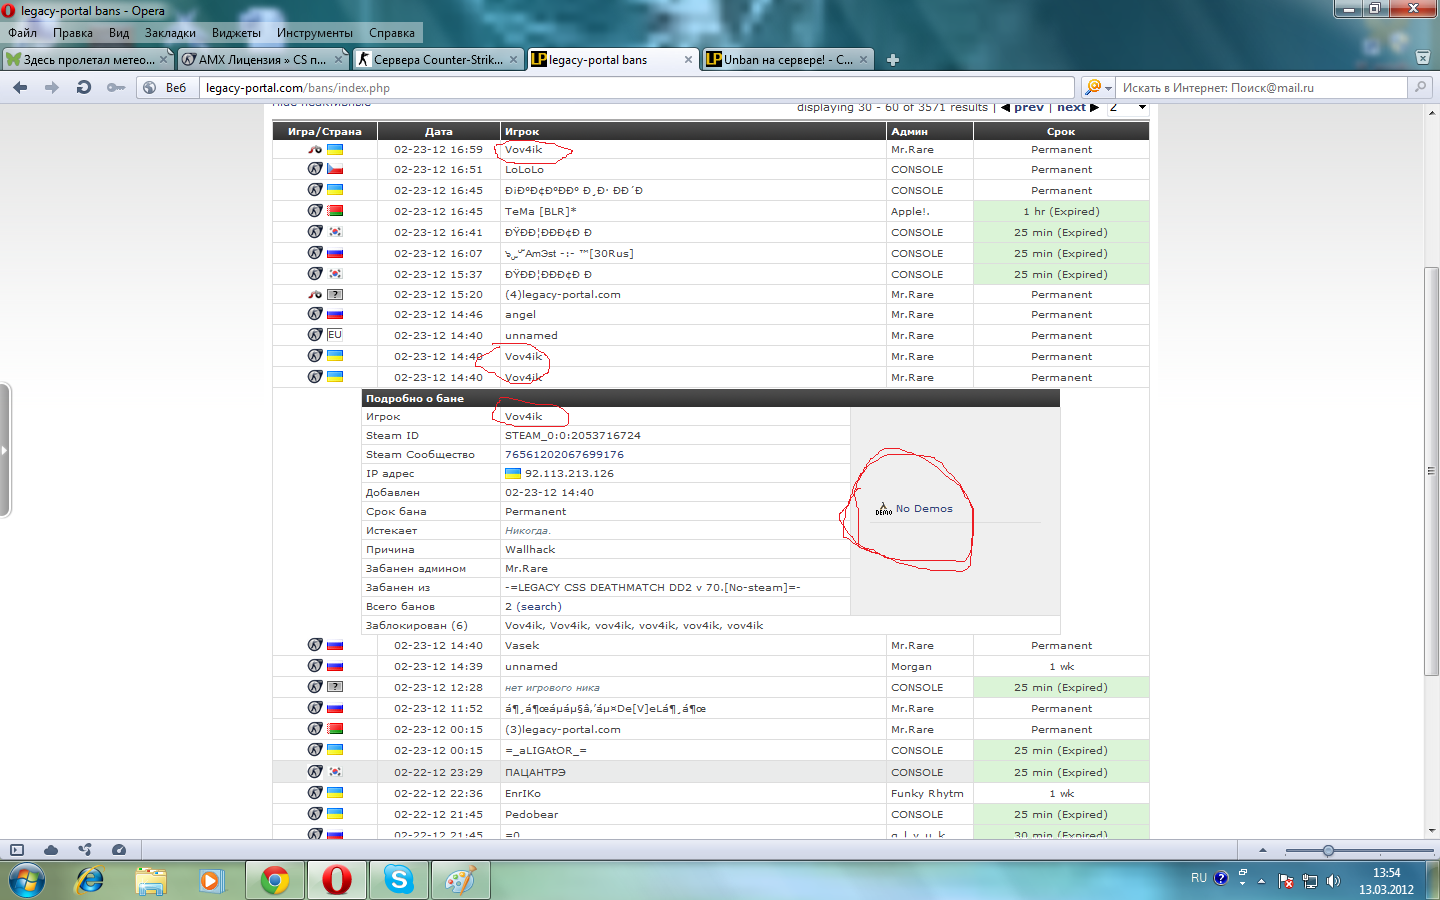Screen dimensions: 1440x900
Task: Click the RU language indicator in the taskbar
Action: tap(1199, 878)
